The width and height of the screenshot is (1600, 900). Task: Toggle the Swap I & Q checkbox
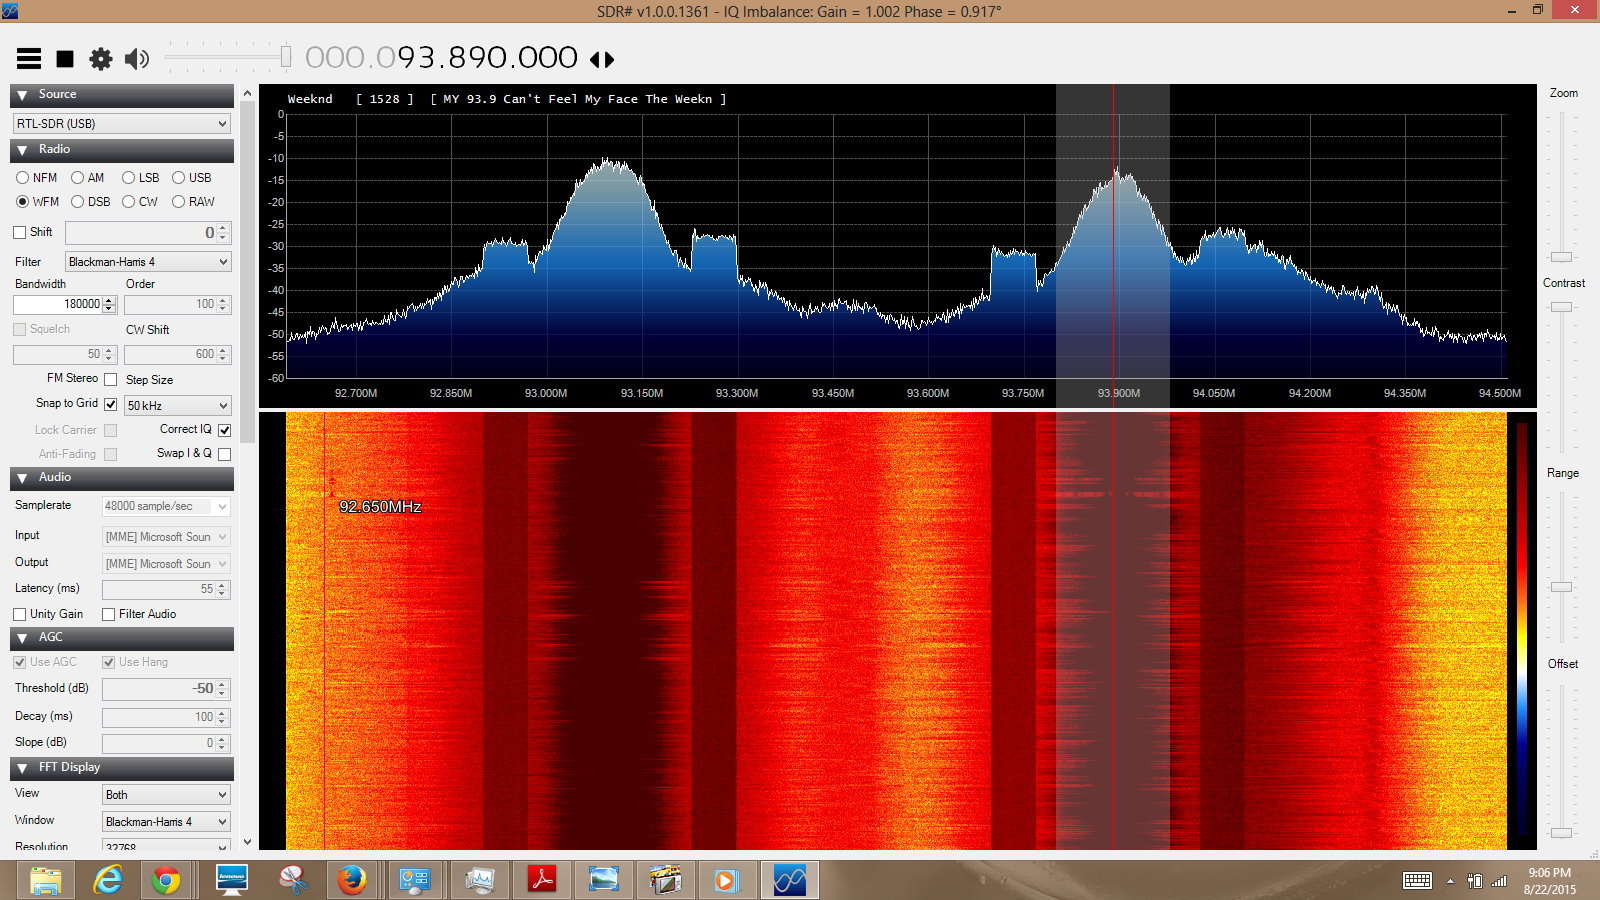coord(224,454)
